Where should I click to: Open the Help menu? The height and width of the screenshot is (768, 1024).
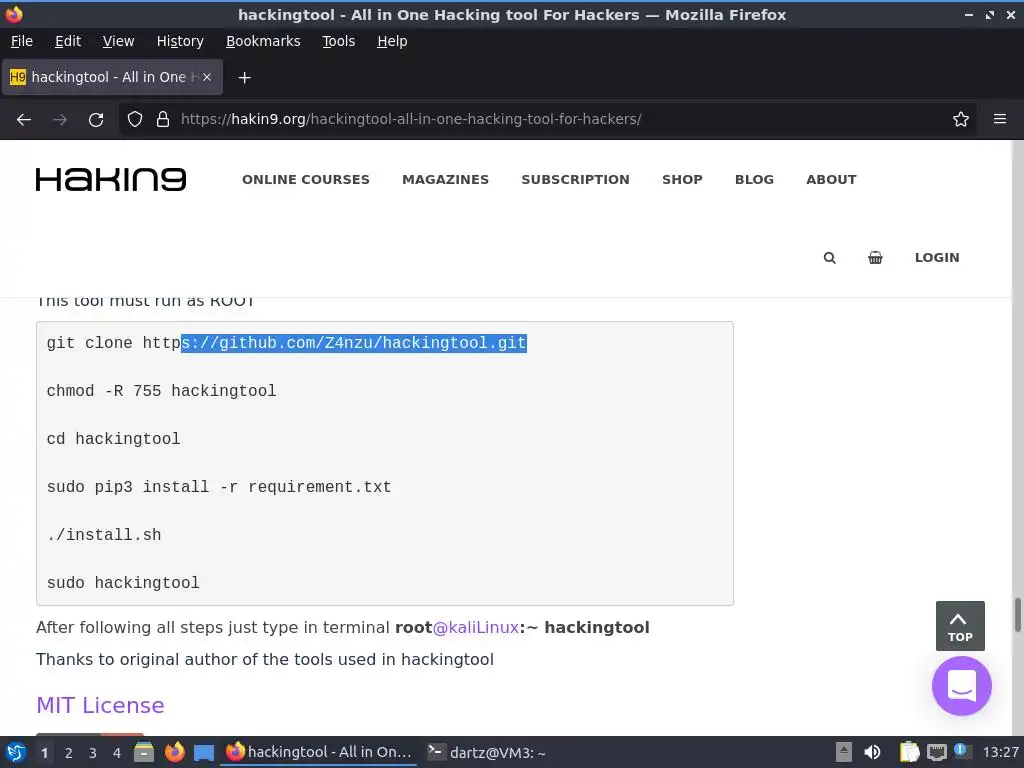(392, 41)
